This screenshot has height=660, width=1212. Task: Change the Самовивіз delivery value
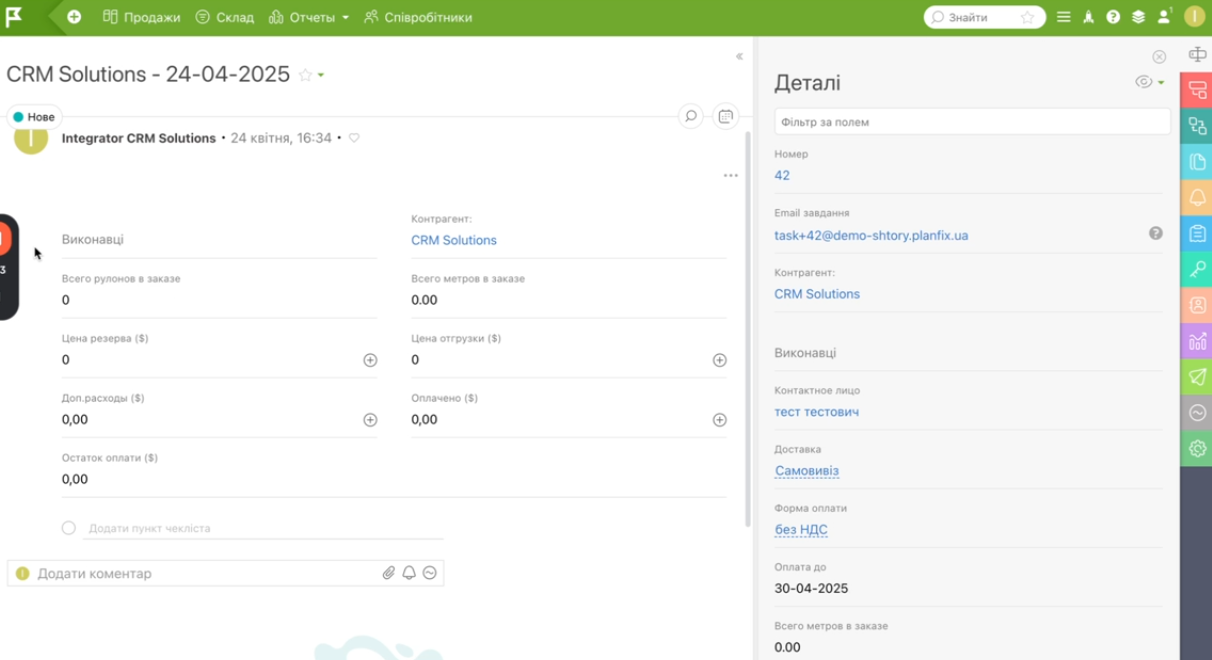807,471
